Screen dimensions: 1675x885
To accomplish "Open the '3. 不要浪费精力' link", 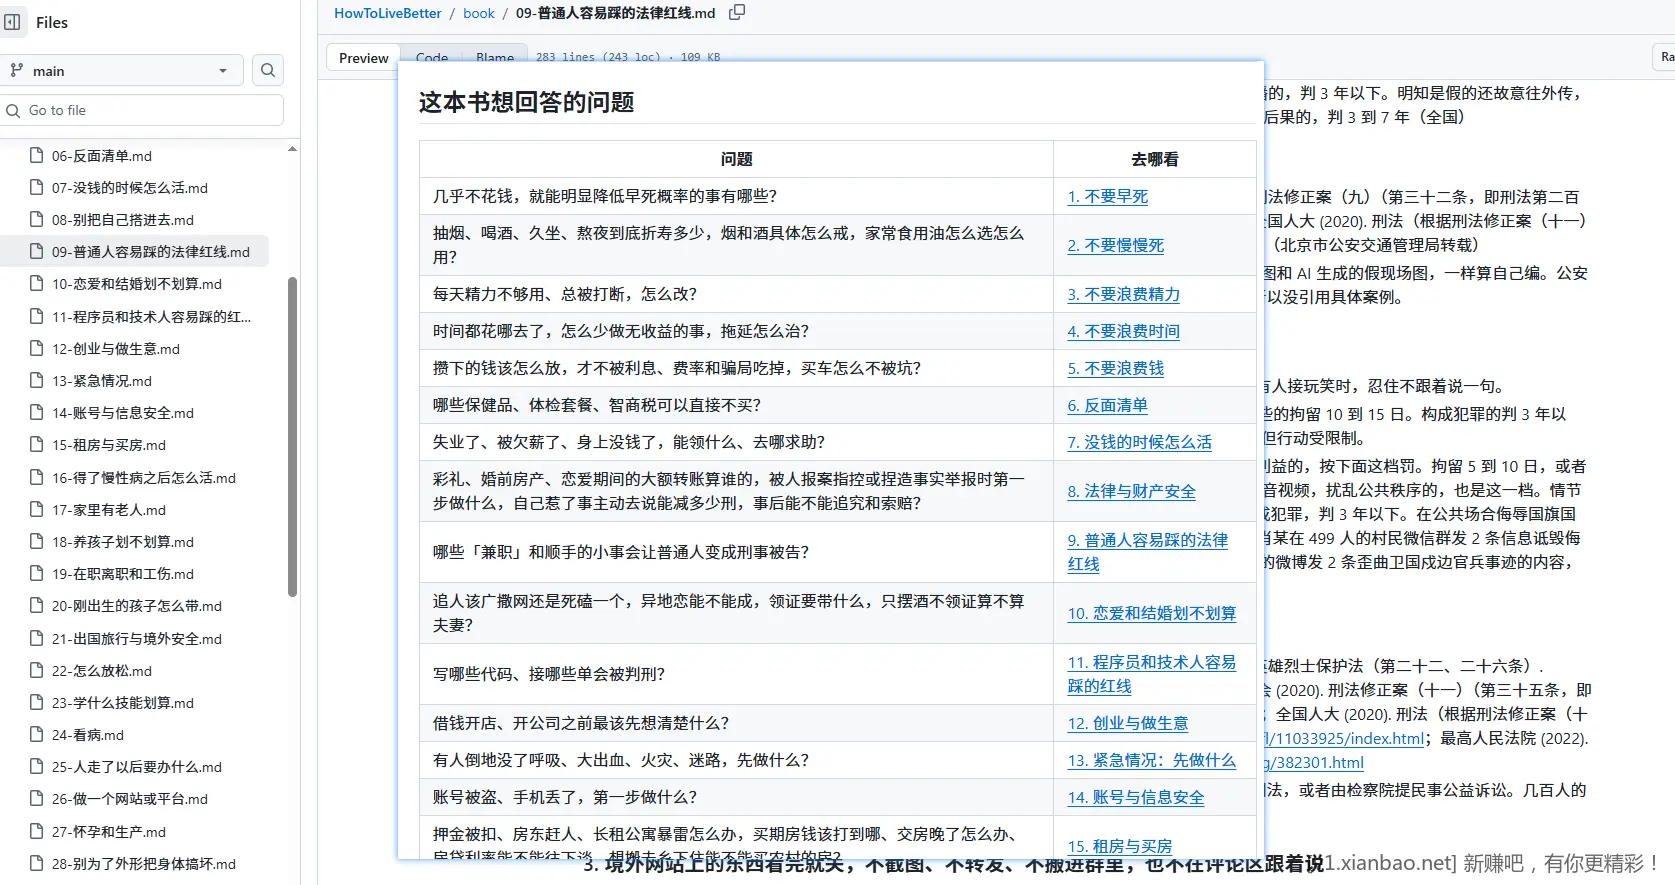I will point(1123,295).
